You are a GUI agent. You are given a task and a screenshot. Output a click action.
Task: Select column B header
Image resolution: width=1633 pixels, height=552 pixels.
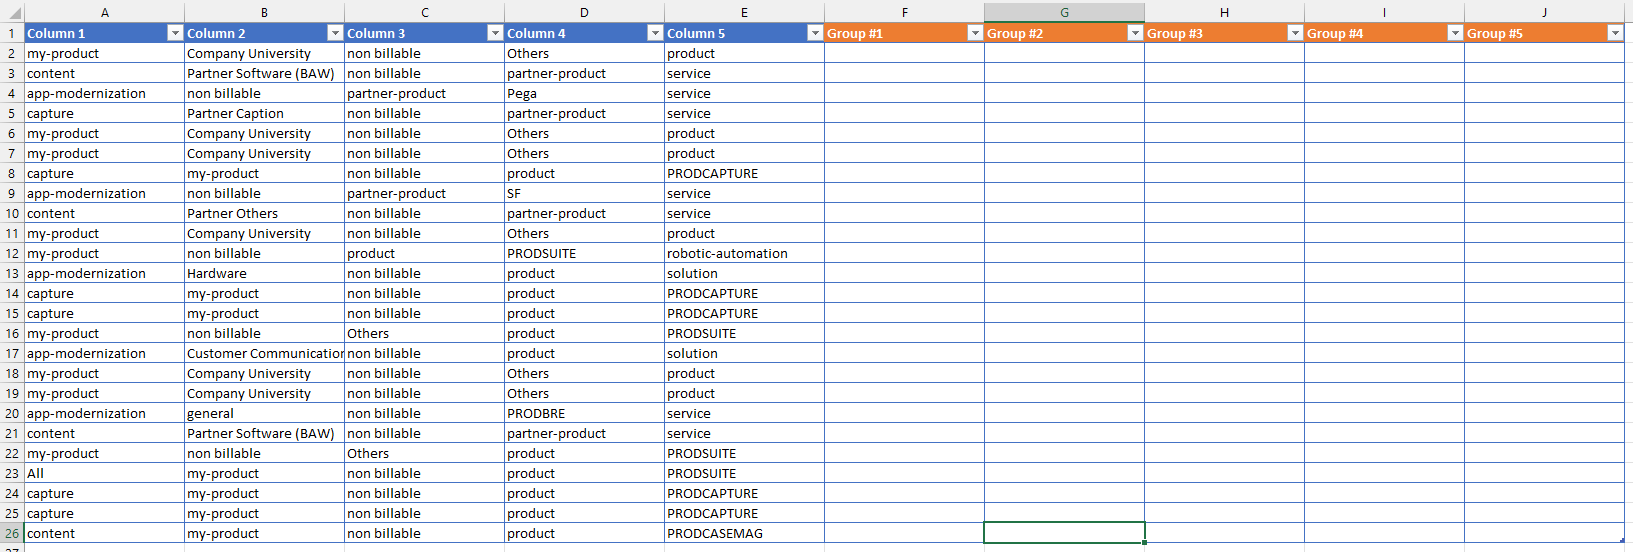coord(265,12)
